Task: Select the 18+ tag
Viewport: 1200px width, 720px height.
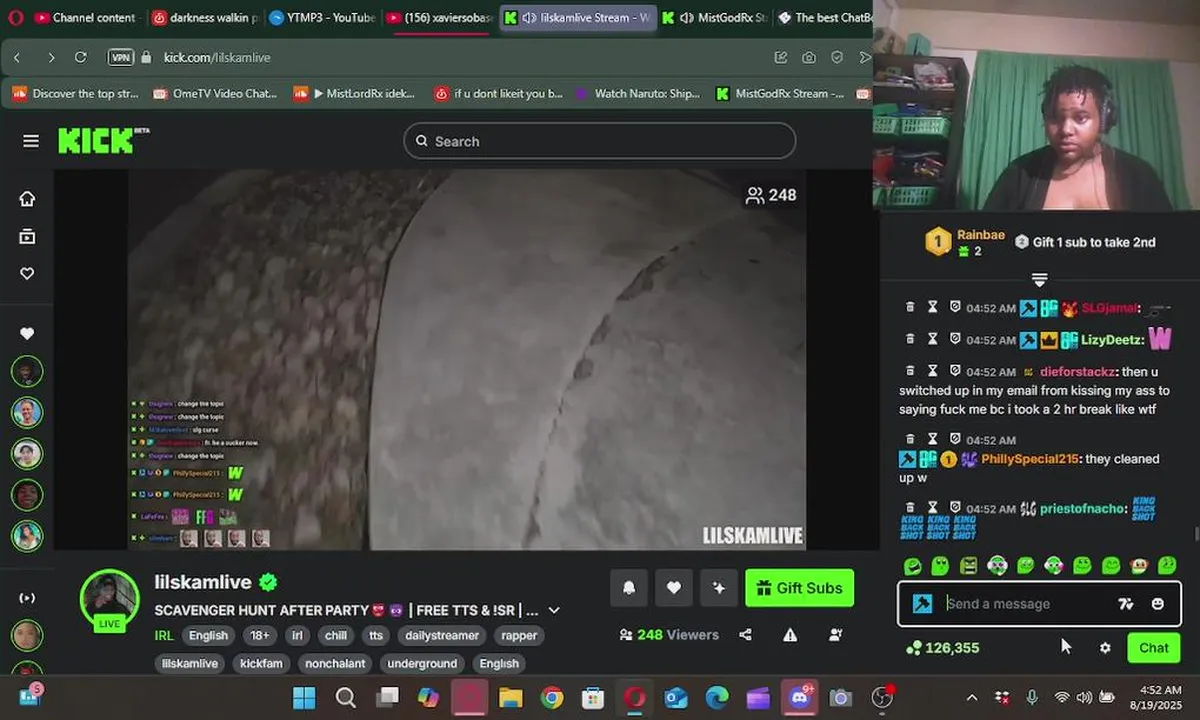Action: 260,635
